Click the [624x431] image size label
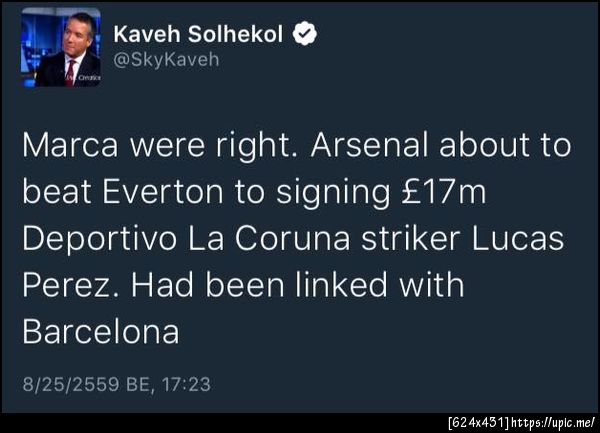Screen dimensions: 600x433 [479, 423]
